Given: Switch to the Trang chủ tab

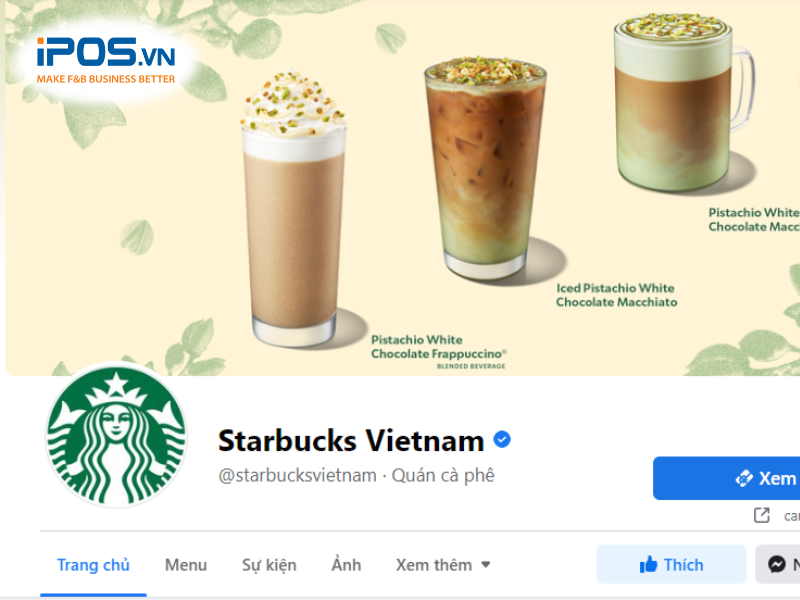Looking at the screenshot, I should [93, 565].
